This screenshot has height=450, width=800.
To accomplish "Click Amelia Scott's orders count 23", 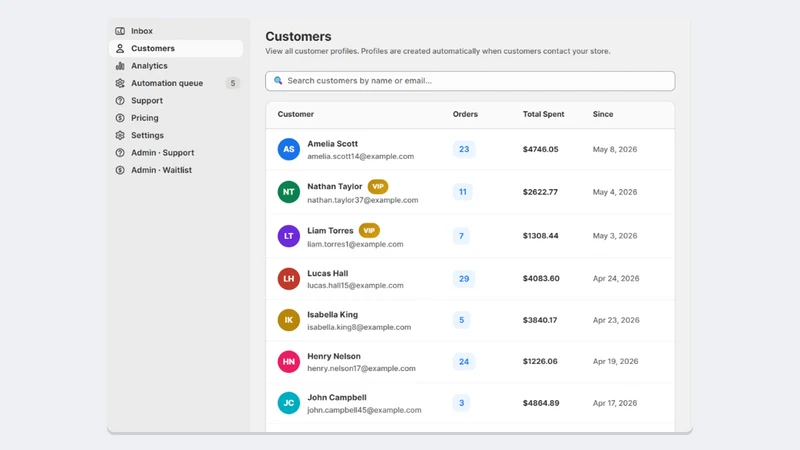I will (x=464, y=149).
